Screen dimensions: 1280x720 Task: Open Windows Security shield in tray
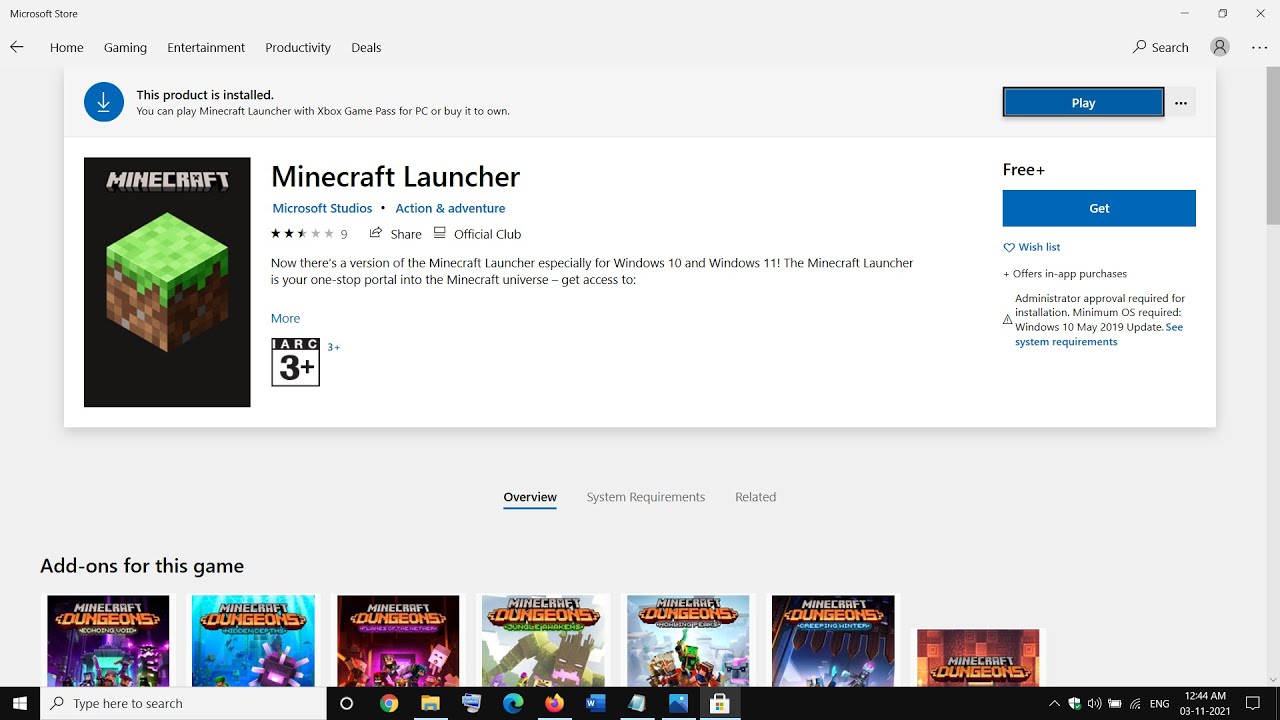click(1074, 703)
